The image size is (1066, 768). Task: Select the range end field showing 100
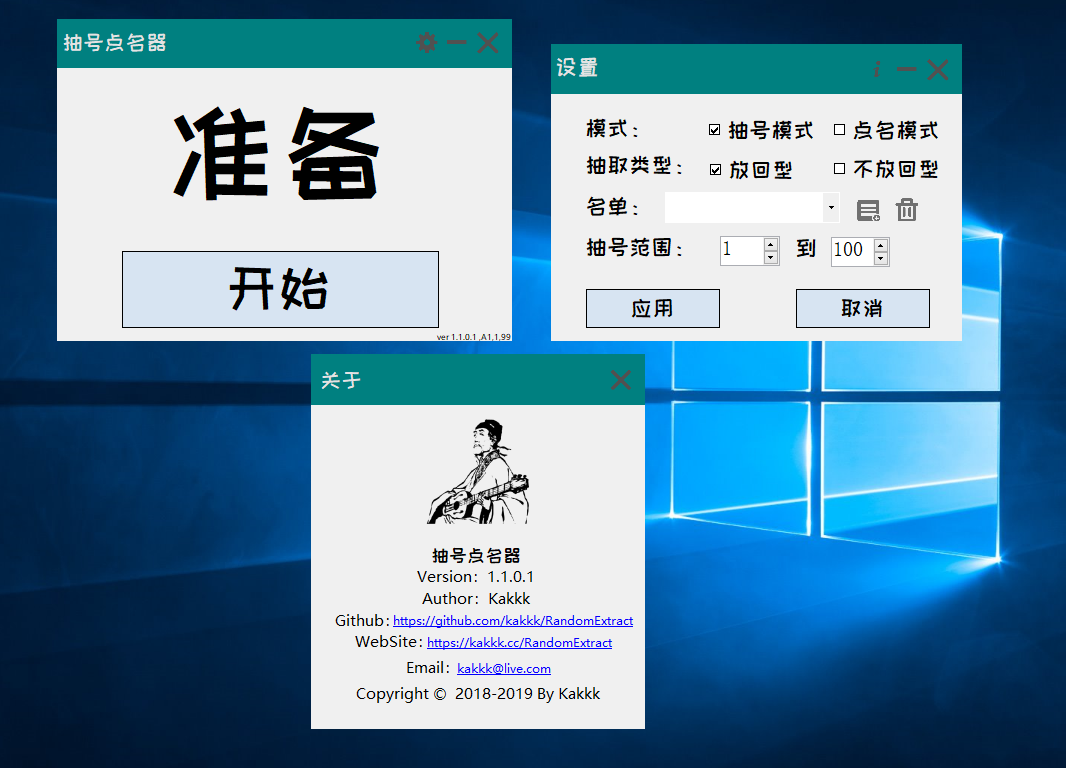coord(850,250)
